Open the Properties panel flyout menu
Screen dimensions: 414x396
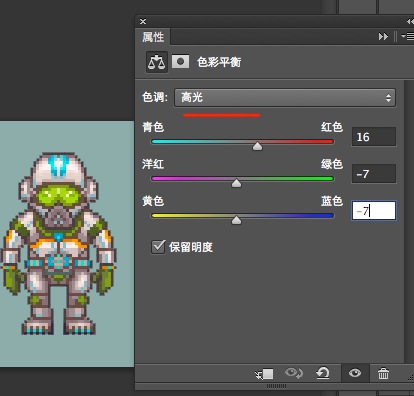(407, 36)
